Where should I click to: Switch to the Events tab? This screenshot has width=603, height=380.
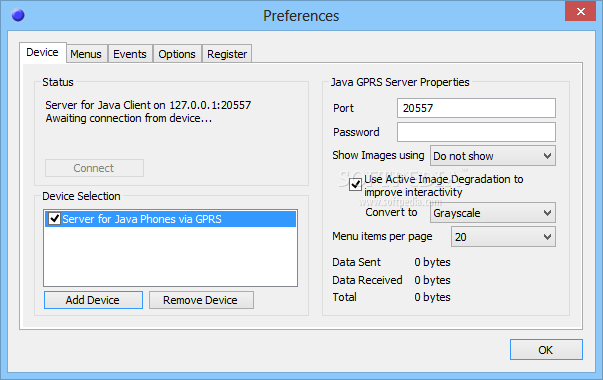click(130, 54)
